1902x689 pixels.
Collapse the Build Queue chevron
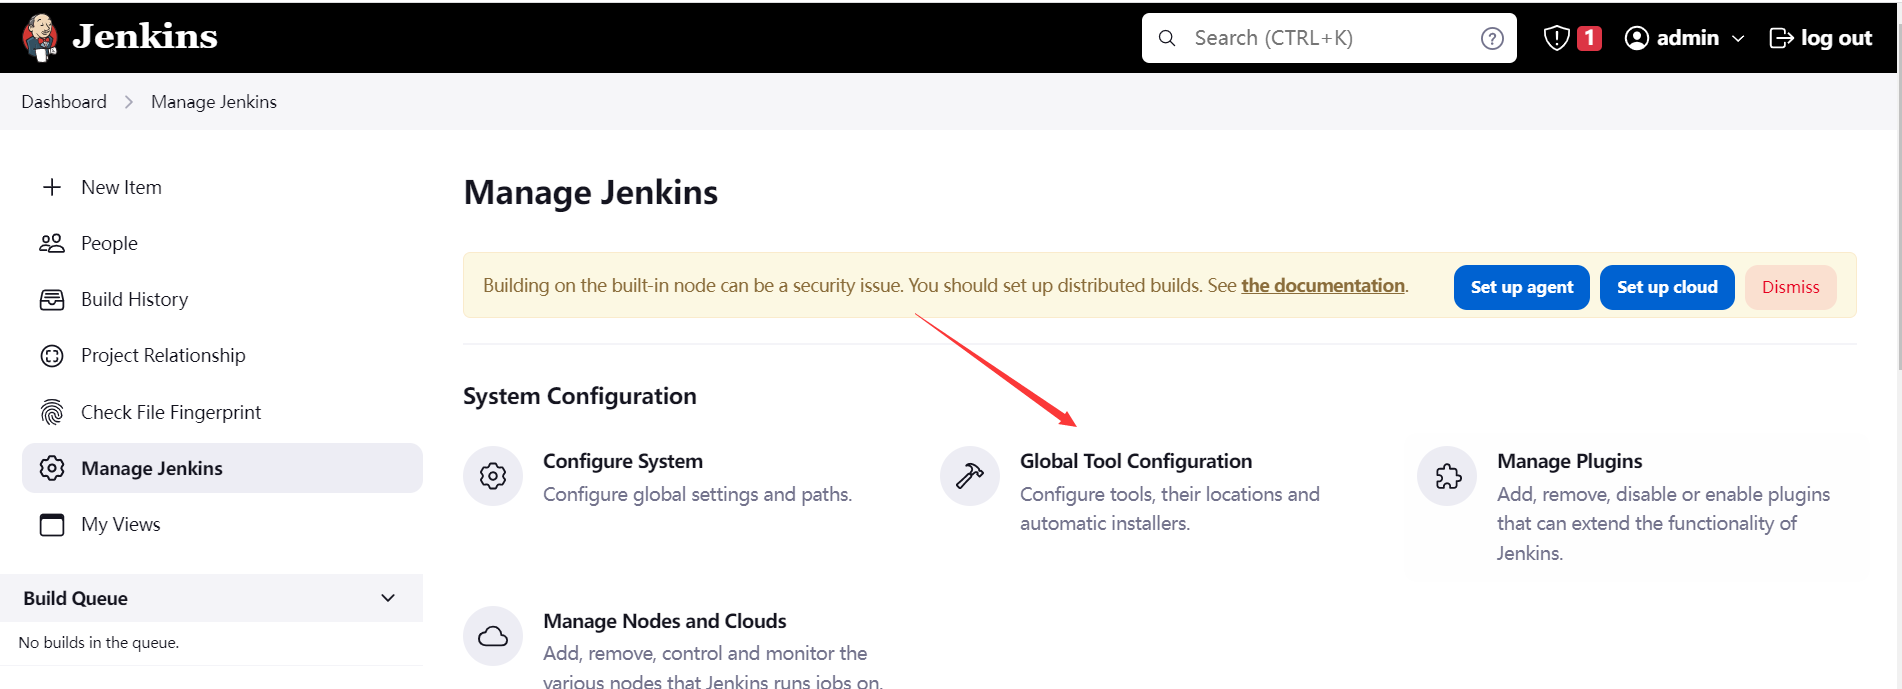click(388, 598)
